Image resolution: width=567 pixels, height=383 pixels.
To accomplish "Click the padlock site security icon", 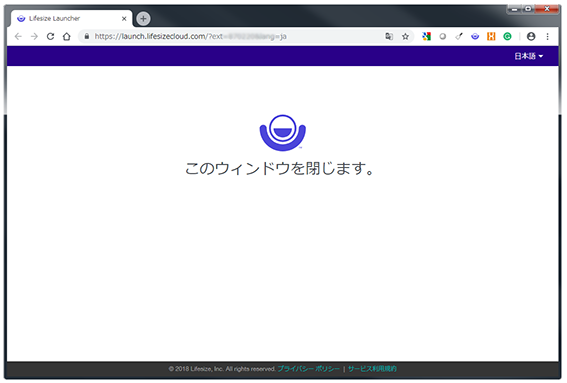I will (87, 36).
